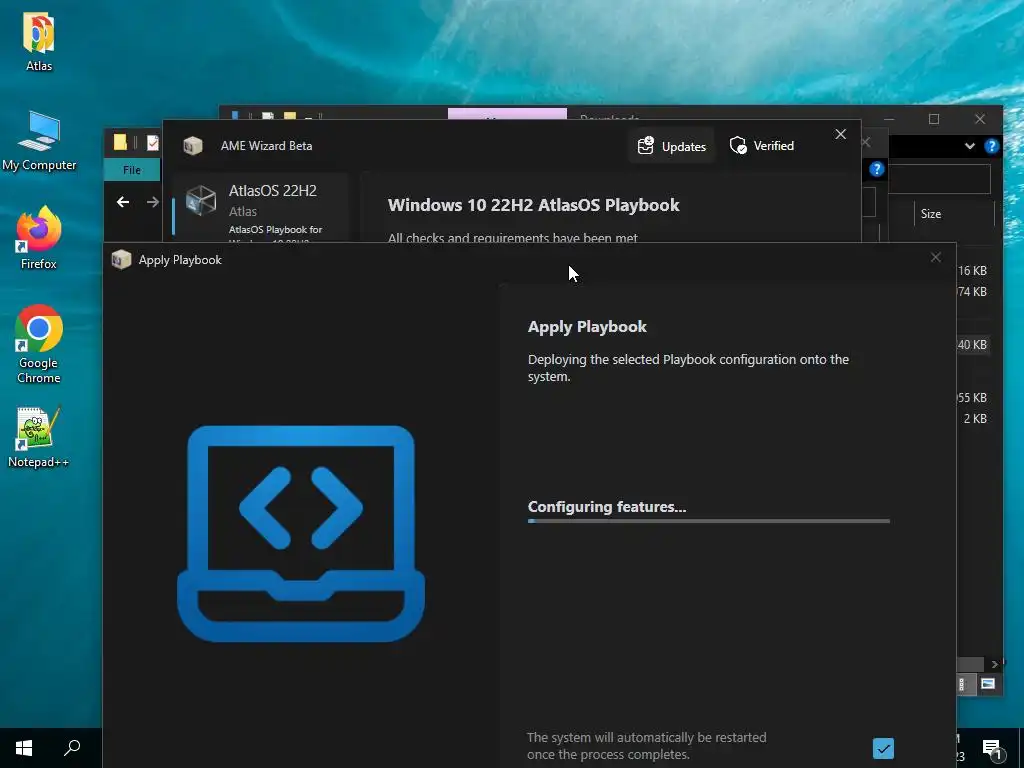The height and width of the screenshot is (768, 1024).
Task: Click the Configuring features progress bar
Action: coord(709,521)
